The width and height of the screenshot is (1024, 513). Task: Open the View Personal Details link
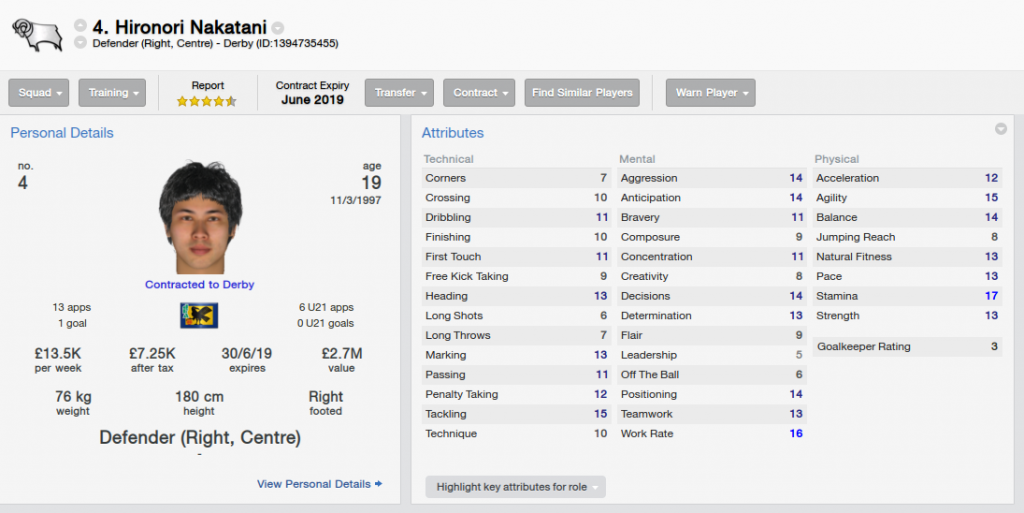click(x=314, y=484)
